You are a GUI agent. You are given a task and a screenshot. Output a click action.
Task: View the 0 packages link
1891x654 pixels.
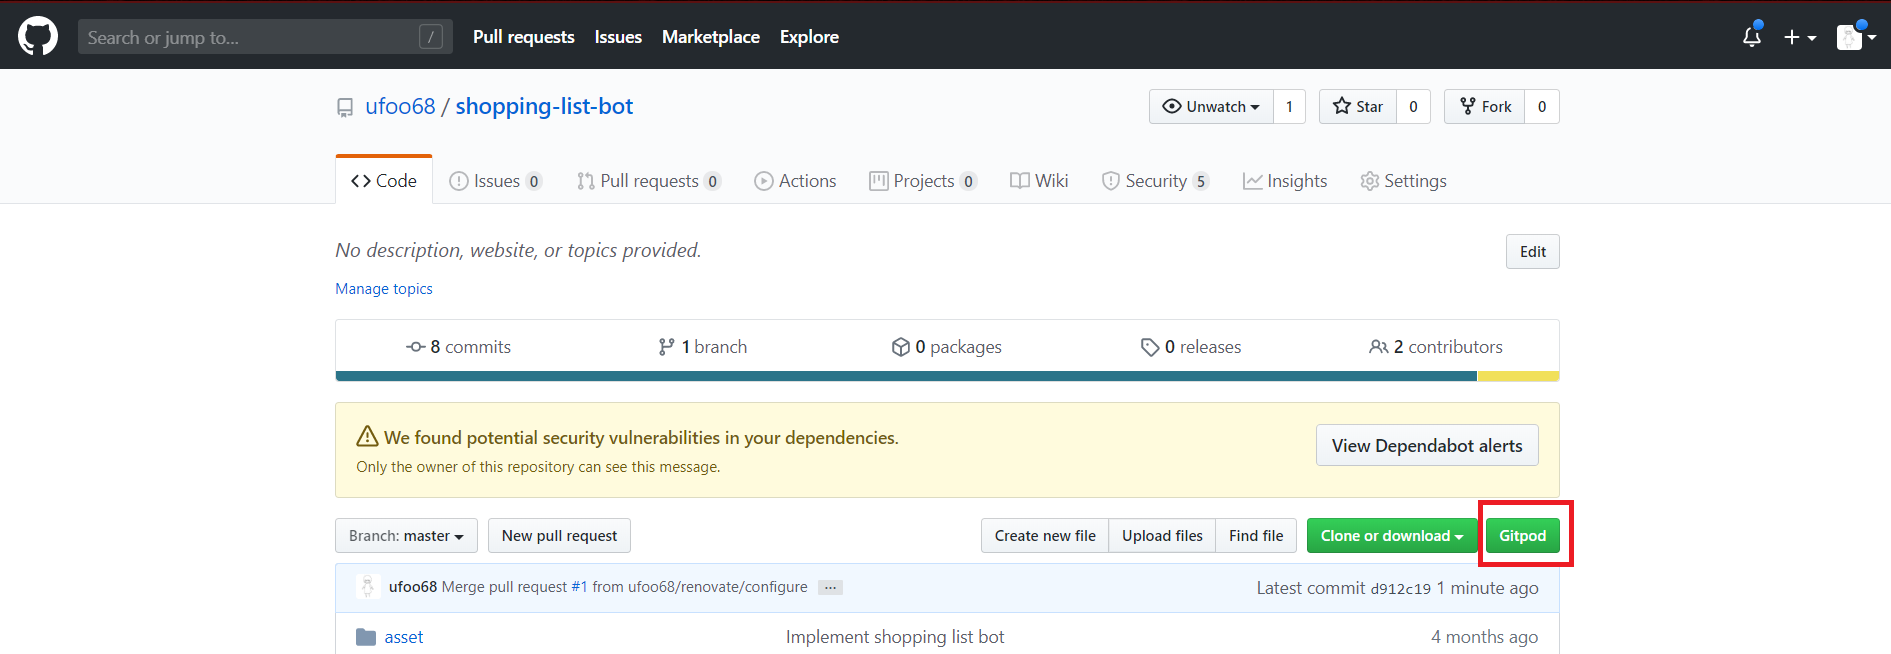[946, 347]
